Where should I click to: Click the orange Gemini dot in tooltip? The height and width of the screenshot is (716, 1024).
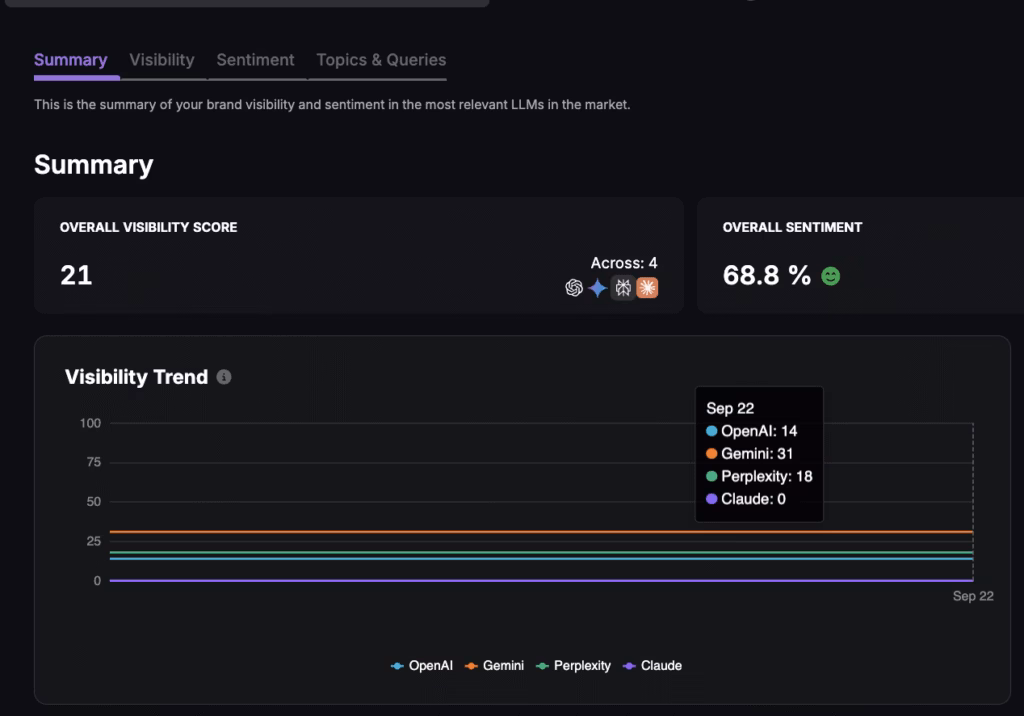[x=712, y=454]
